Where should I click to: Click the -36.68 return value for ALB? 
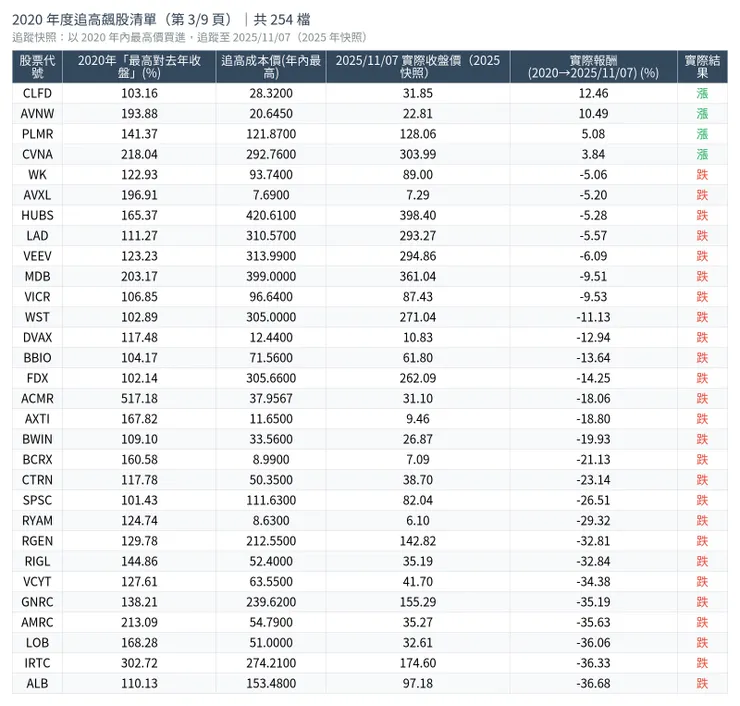tap(593, 683)
